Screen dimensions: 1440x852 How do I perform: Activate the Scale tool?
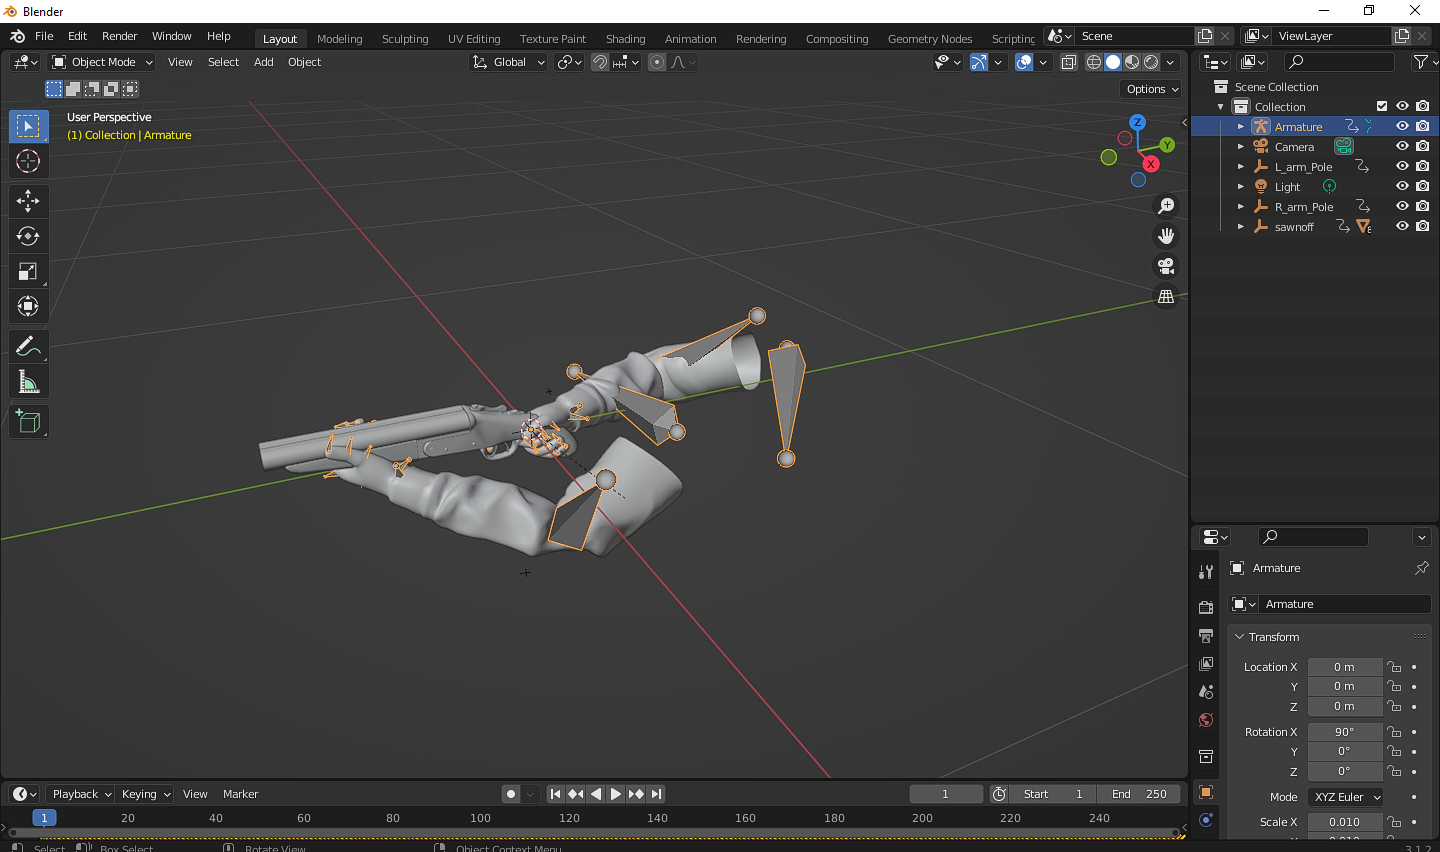pyautogui.click(x=28, y=271)
